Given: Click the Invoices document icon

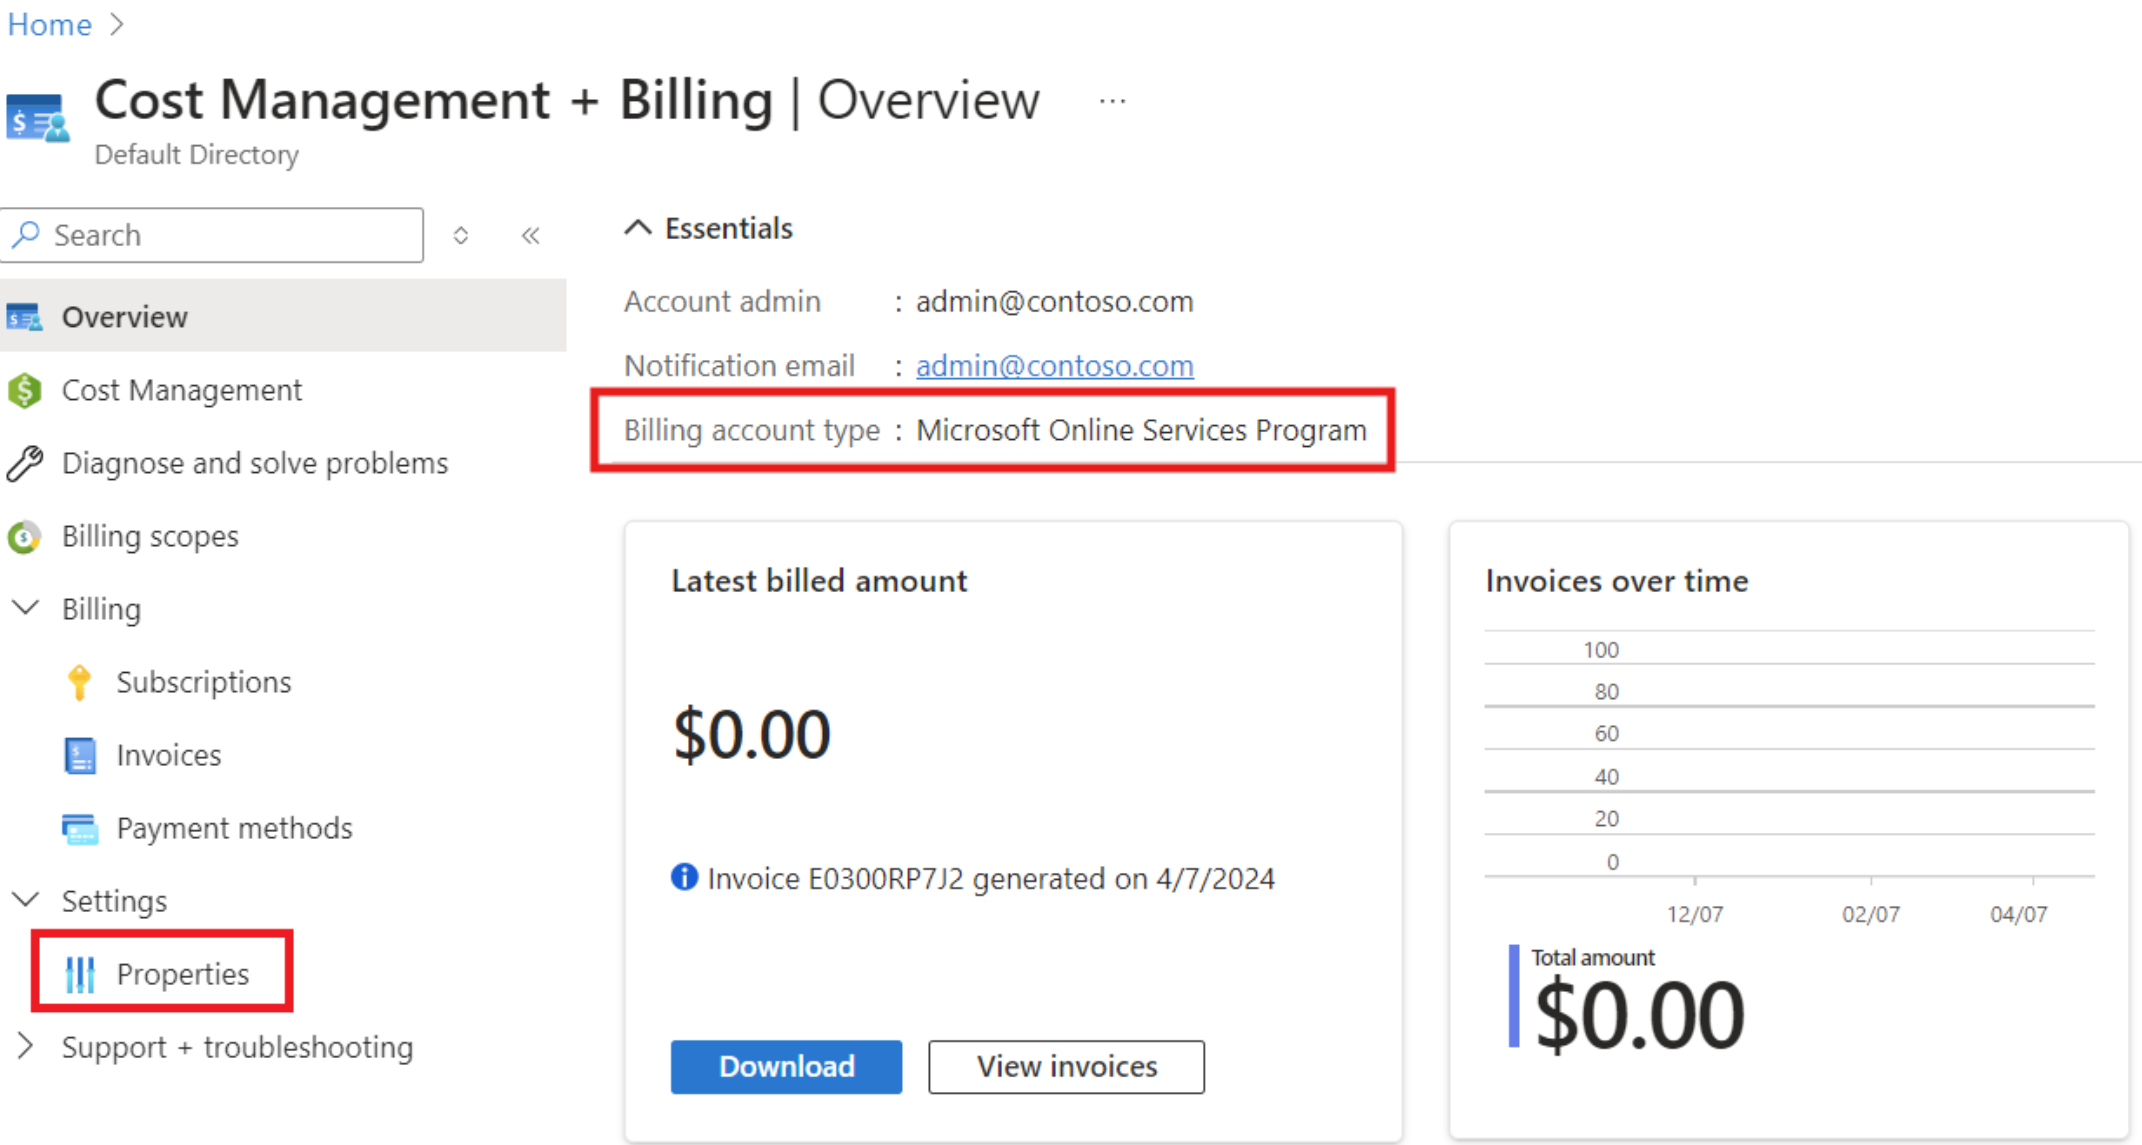Looking at the screenshot, I should (x=80, y=755).
